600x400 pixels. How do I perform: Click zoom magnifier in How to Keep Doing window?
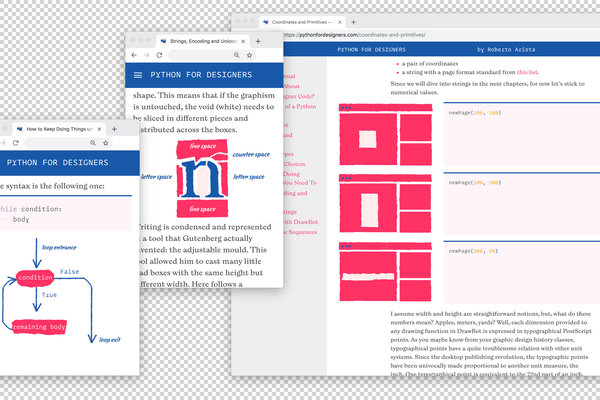point(93,143)
